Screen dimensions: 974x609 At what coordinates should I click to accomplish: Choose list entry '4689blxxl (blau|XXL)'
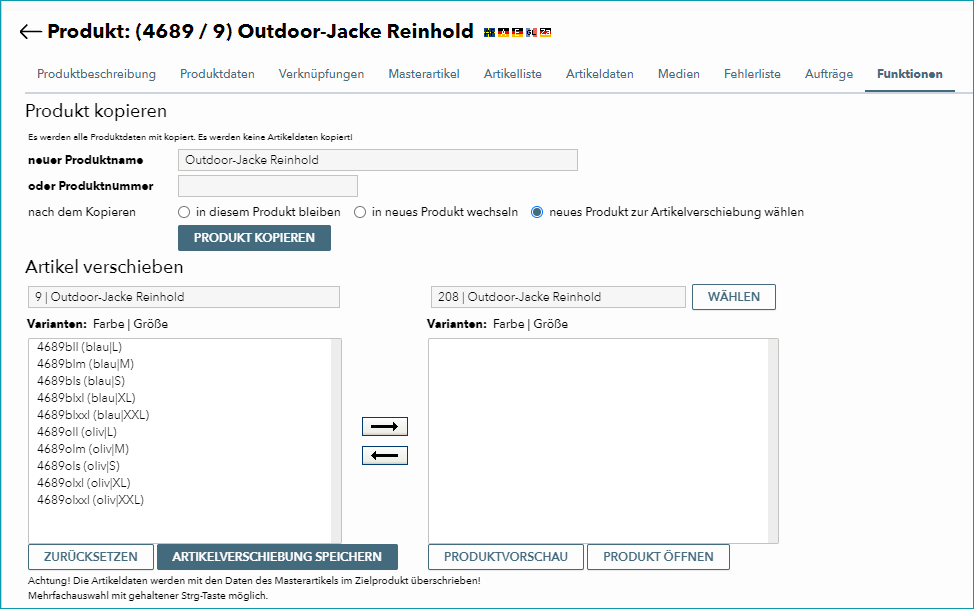93,415
